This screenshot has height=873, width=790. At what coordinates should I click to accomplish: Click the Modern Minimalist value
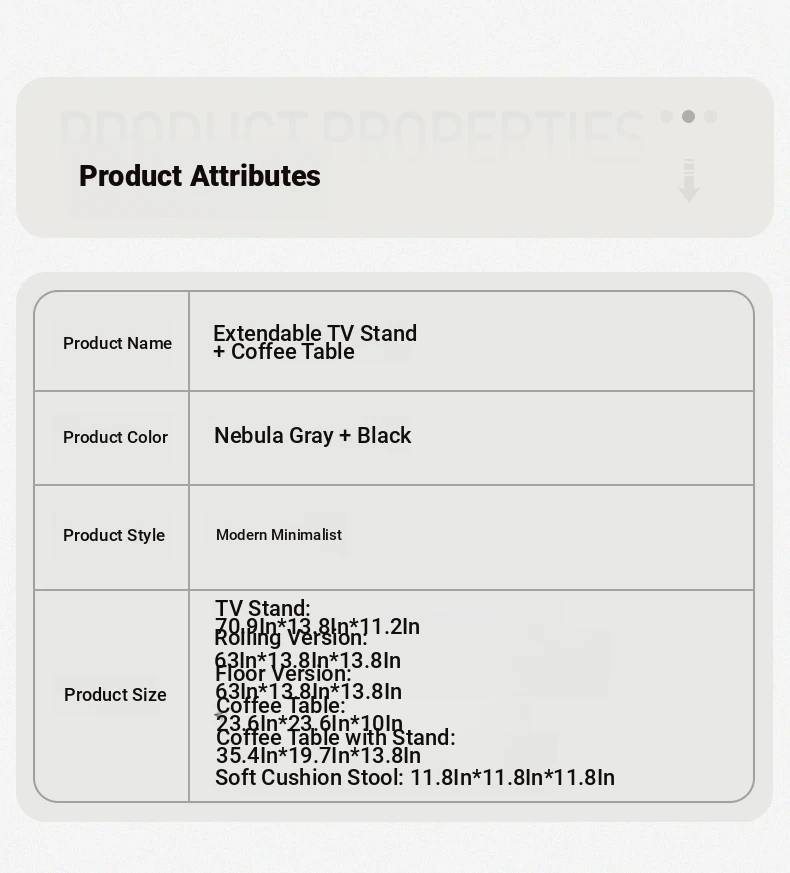pyautogui.click(x=279, y=534)
